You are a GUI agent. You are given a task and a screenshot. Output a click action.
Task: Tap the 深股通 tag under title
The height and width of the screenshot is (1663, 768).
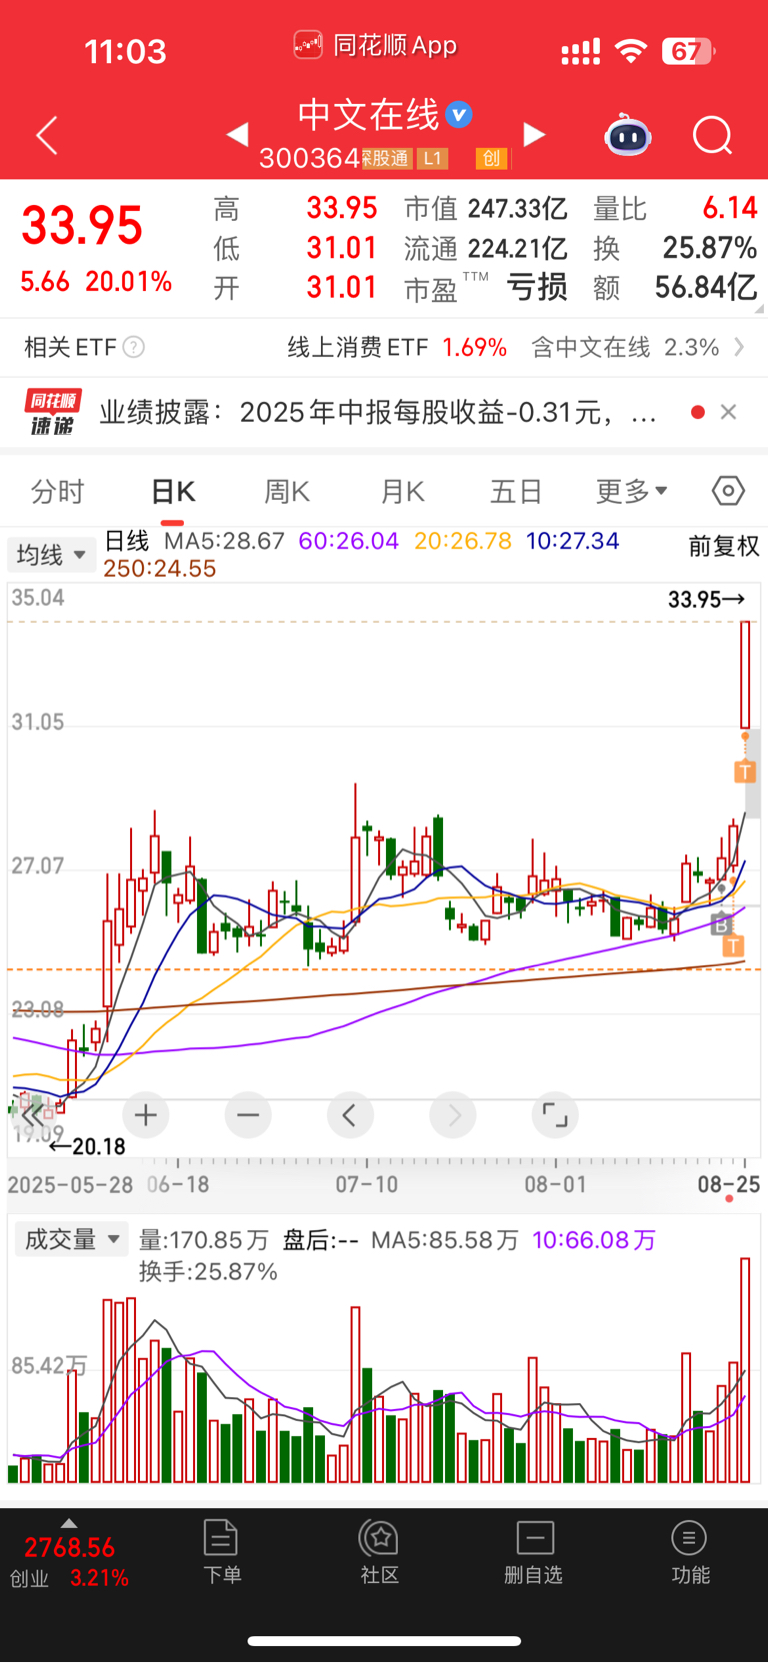(386, 158)
